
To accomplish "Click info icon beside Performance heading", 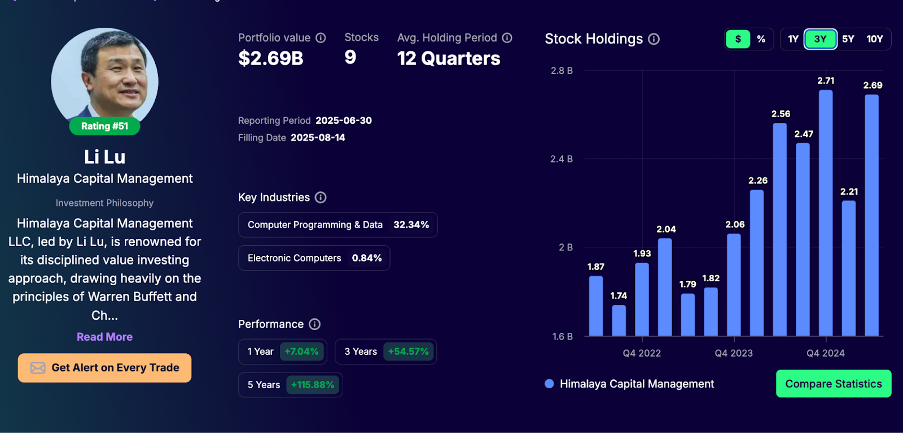I will (x=314, y=324).
